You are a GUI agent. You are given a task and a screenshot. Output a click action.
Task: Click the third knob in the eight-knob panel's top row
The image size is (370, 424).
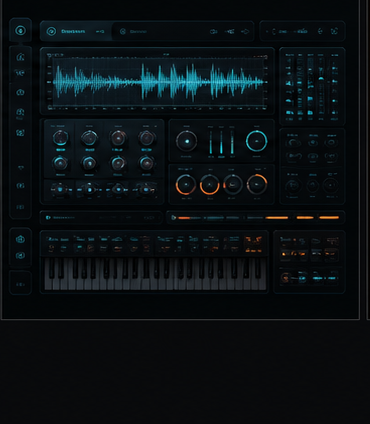[x=118, y=138]
